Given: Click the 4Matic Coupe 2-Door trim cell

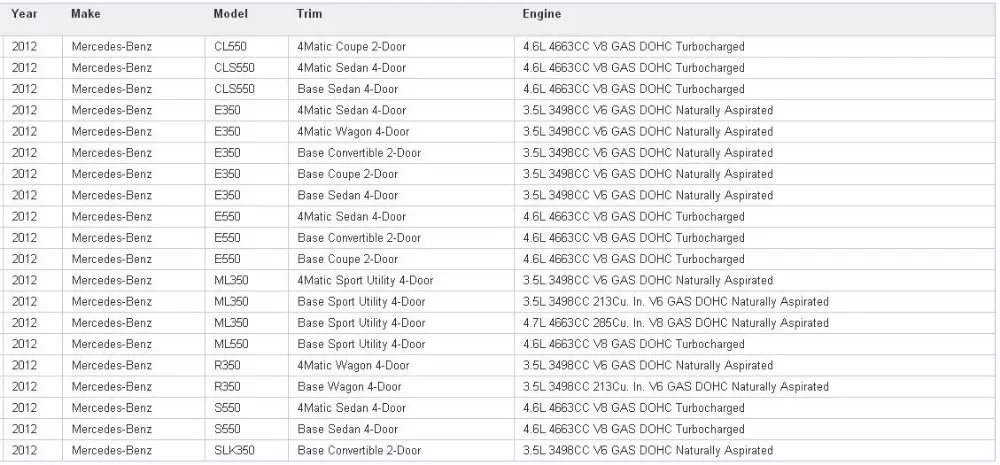Looking at the screenshot, I should coord(351,47).
